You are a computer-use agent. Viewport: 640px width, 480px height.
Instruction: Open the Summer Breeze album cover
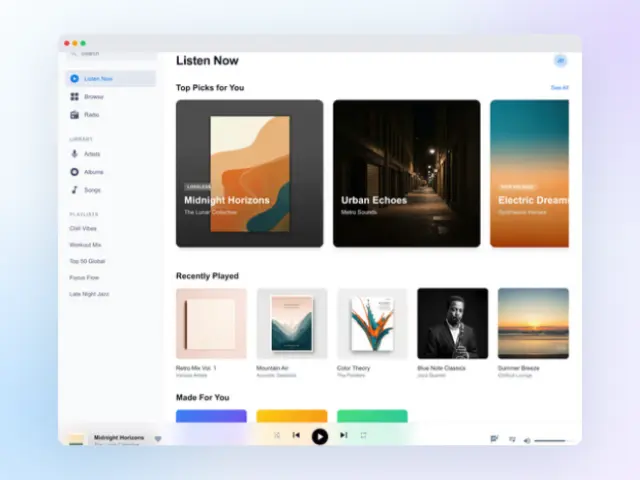point(533,324)
